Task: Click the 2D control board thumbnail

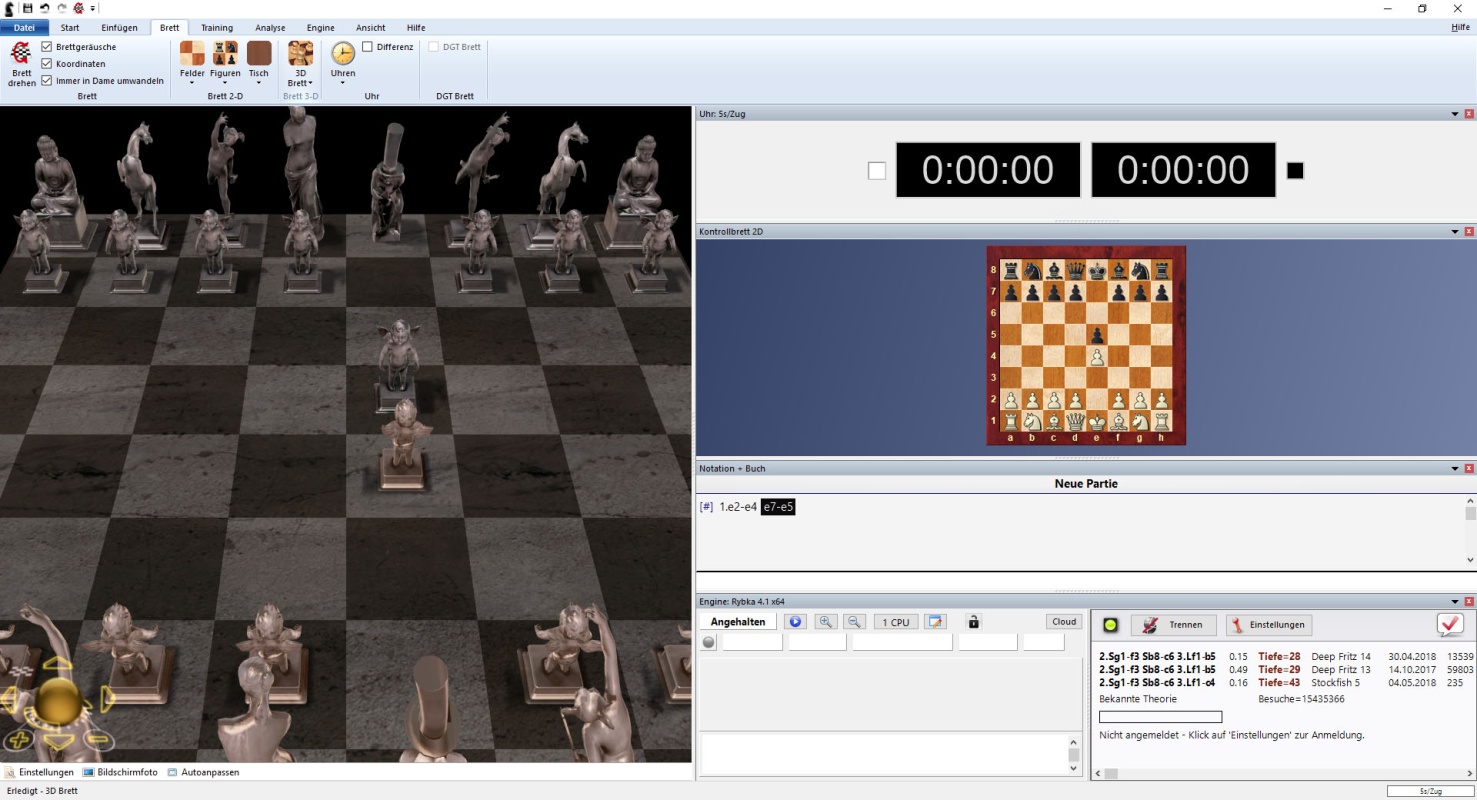Action: [1086, 345]
